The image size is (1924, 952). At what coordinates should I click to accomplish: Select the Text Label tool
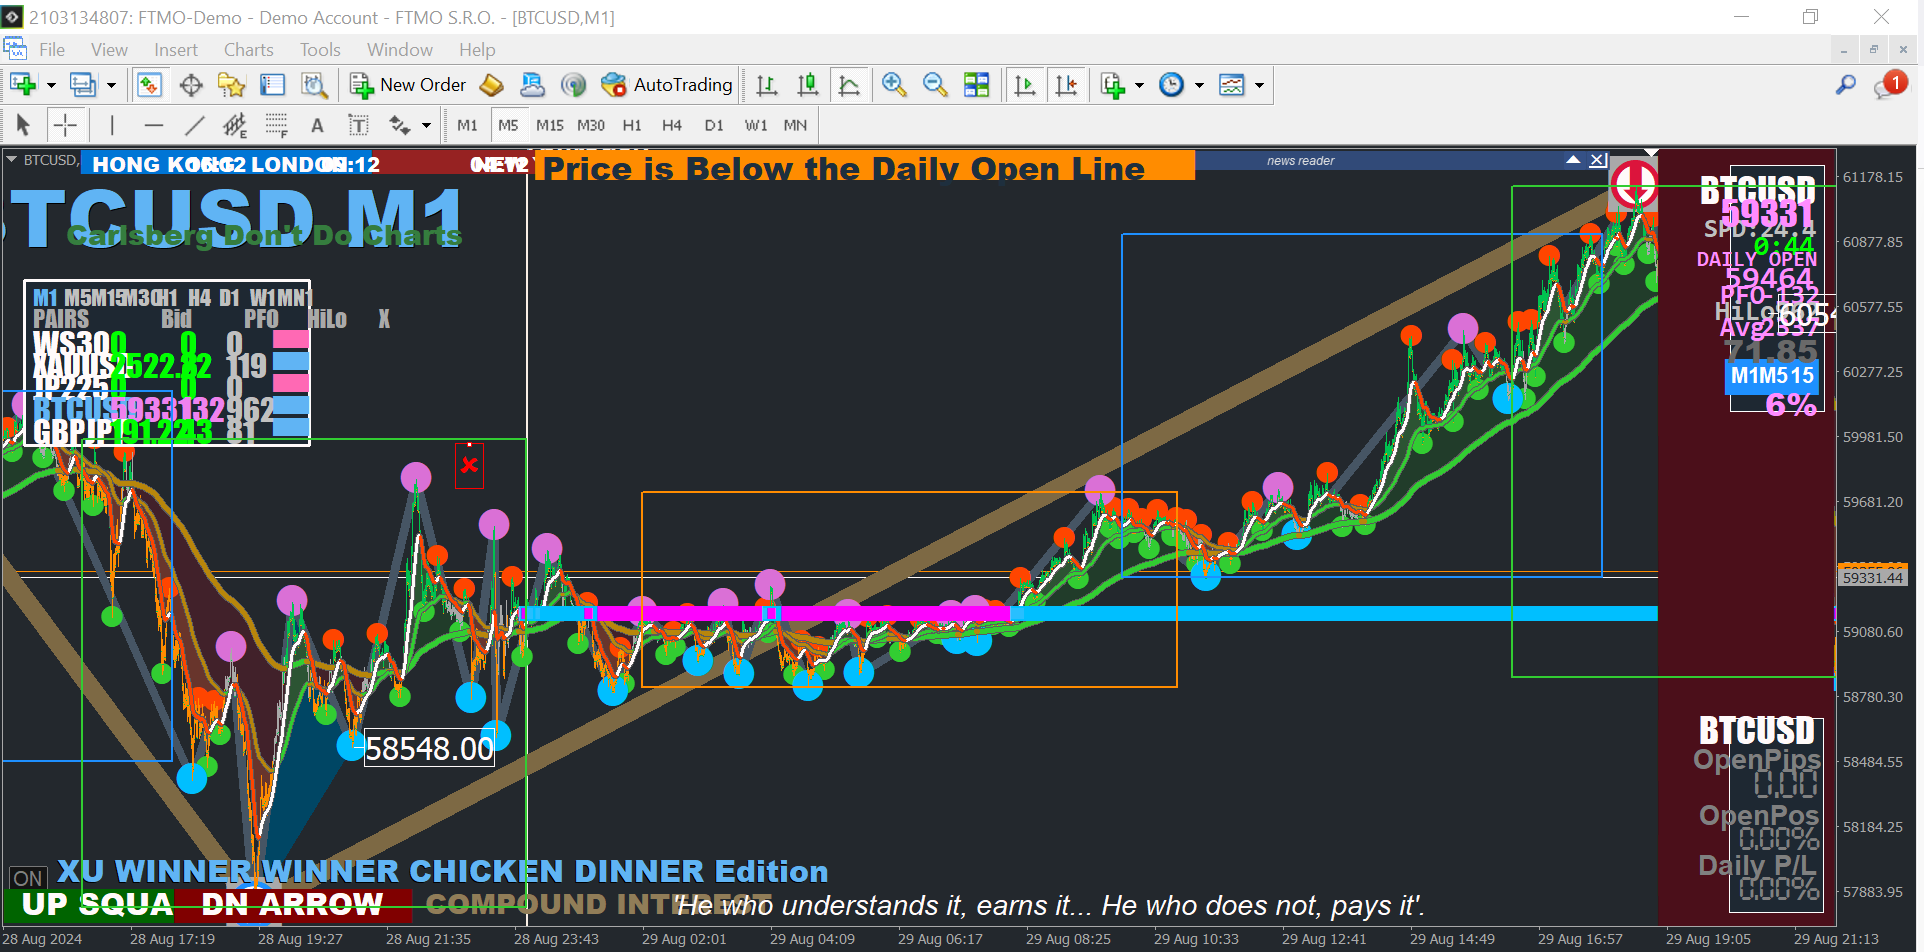[358, 125]
